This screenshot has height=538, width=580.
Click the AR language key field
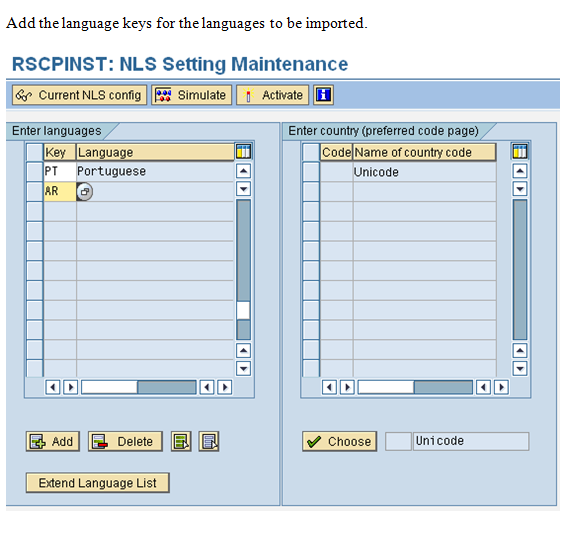tap(60, 191)
